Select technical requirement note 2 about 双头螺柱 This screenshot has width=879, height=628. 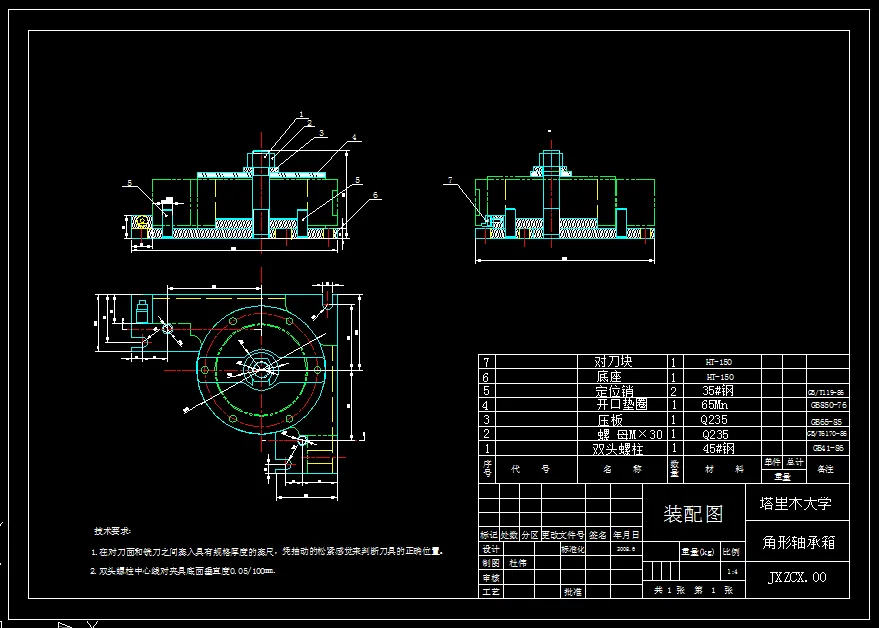tap(183, 571)
